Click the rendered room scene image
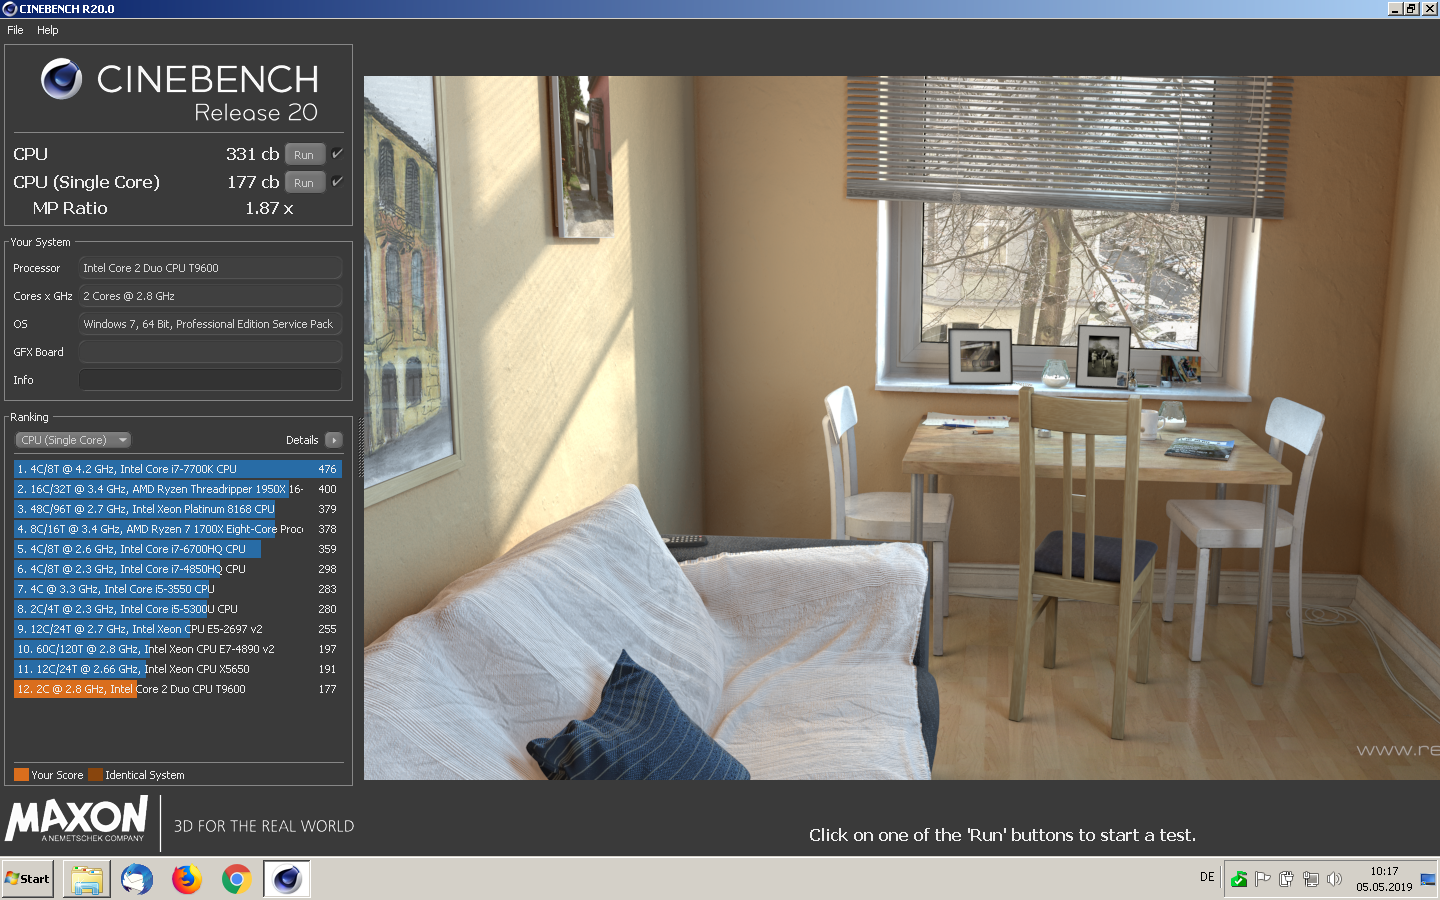 pos(901,428)
